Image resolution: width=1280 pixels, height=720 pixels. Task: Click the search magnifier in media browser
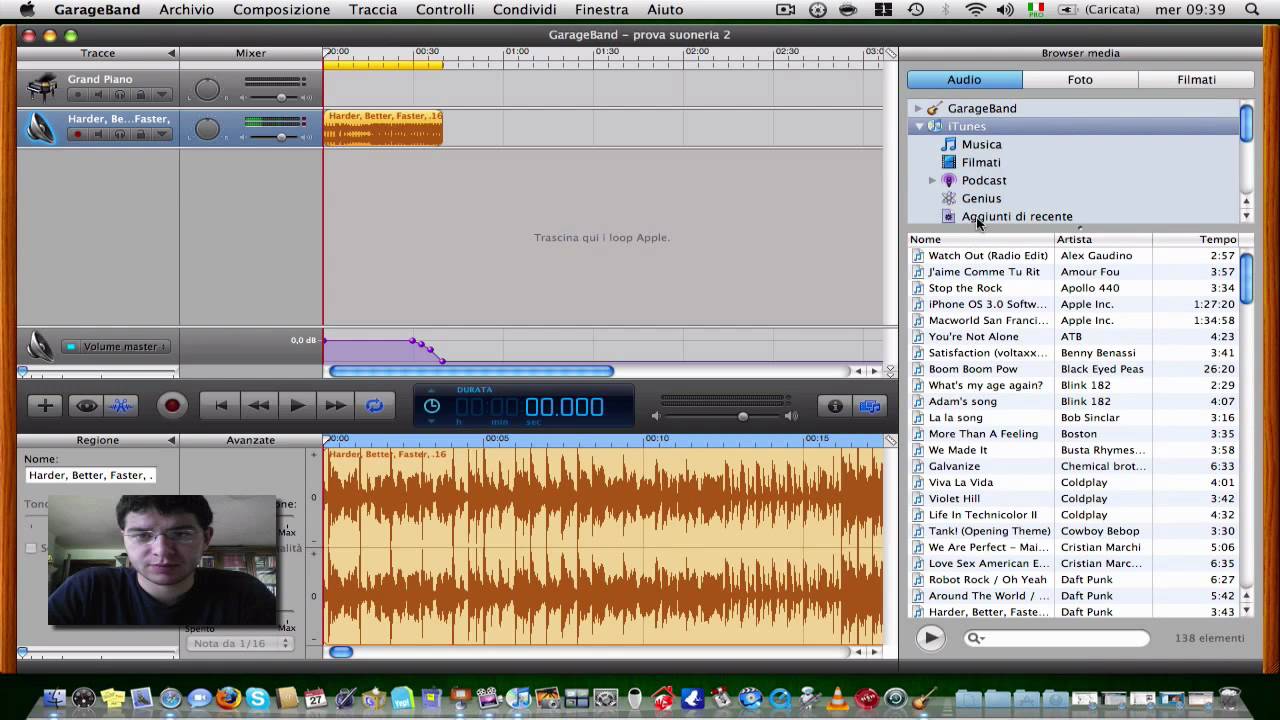click(x=975, y=638)
